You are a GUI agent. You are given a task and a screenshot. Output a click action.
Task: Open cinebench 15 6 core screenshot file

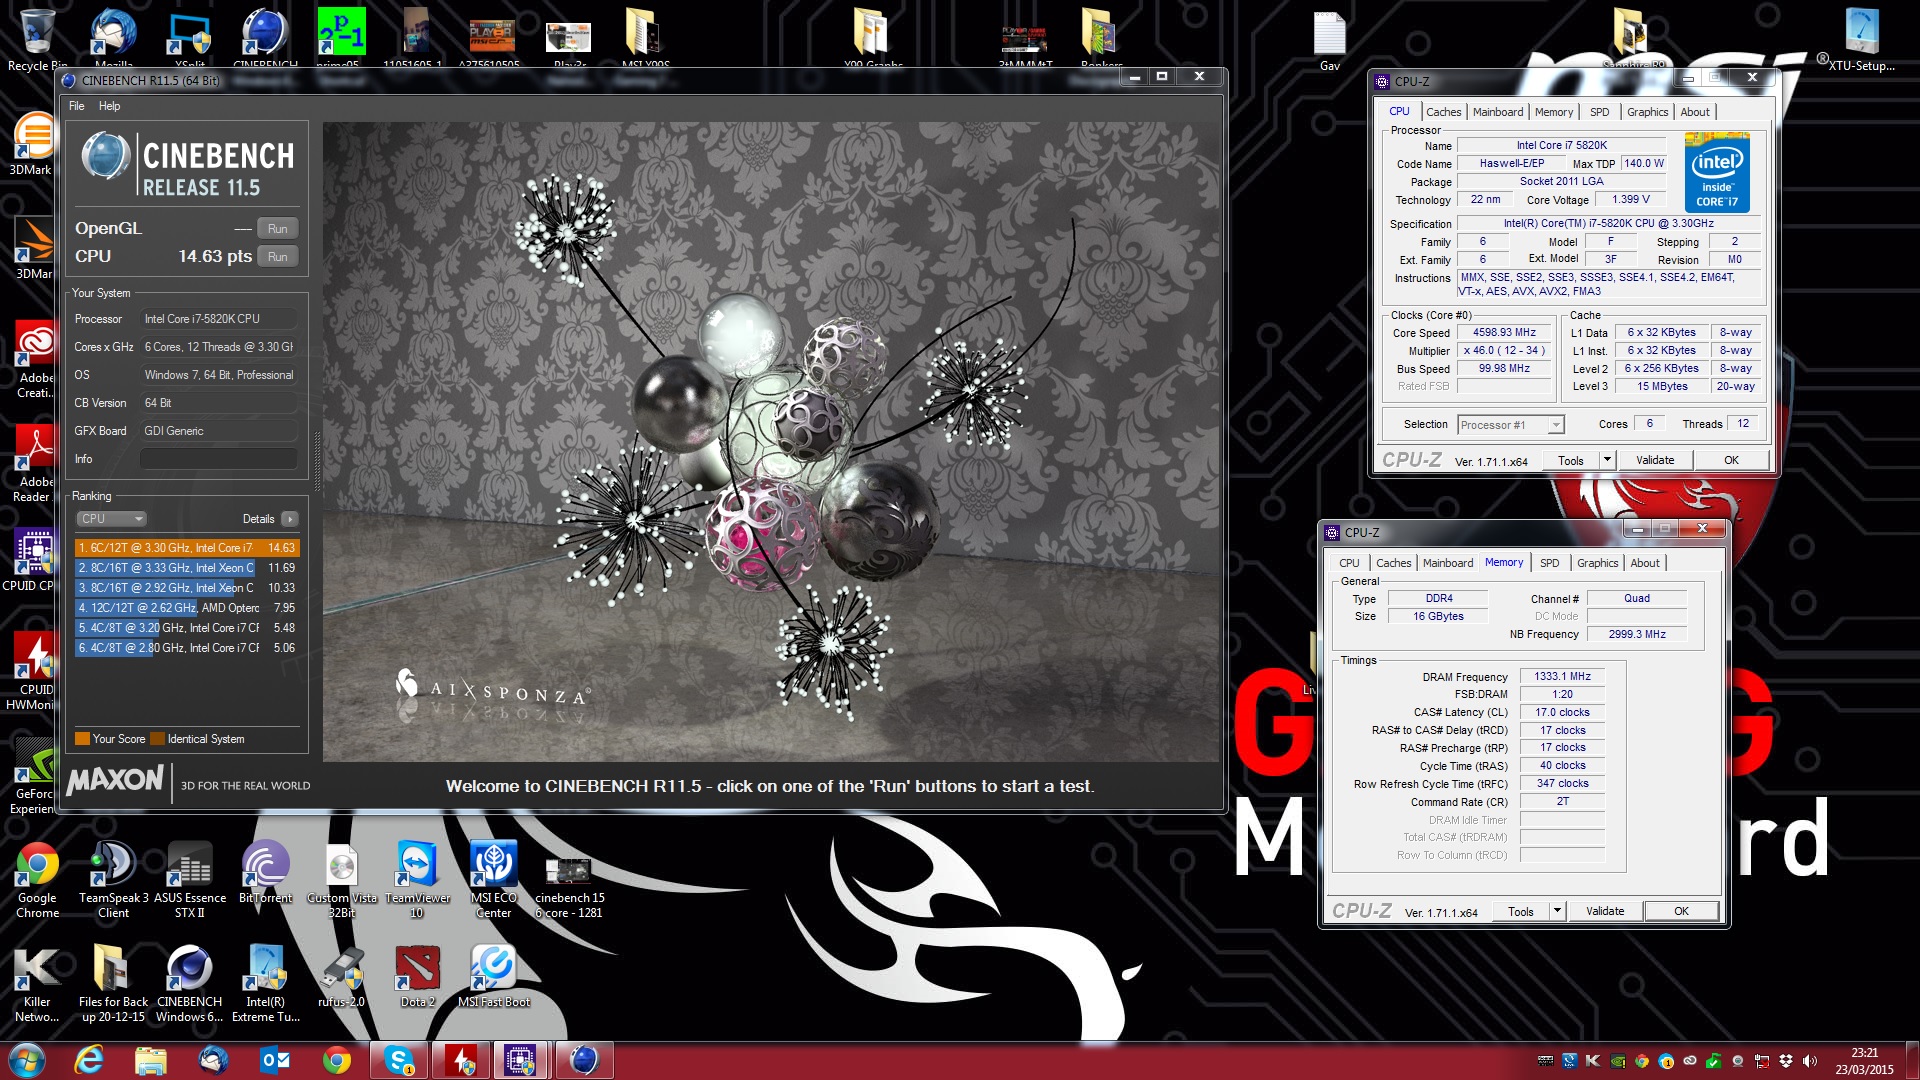click(x=569, y=887)
